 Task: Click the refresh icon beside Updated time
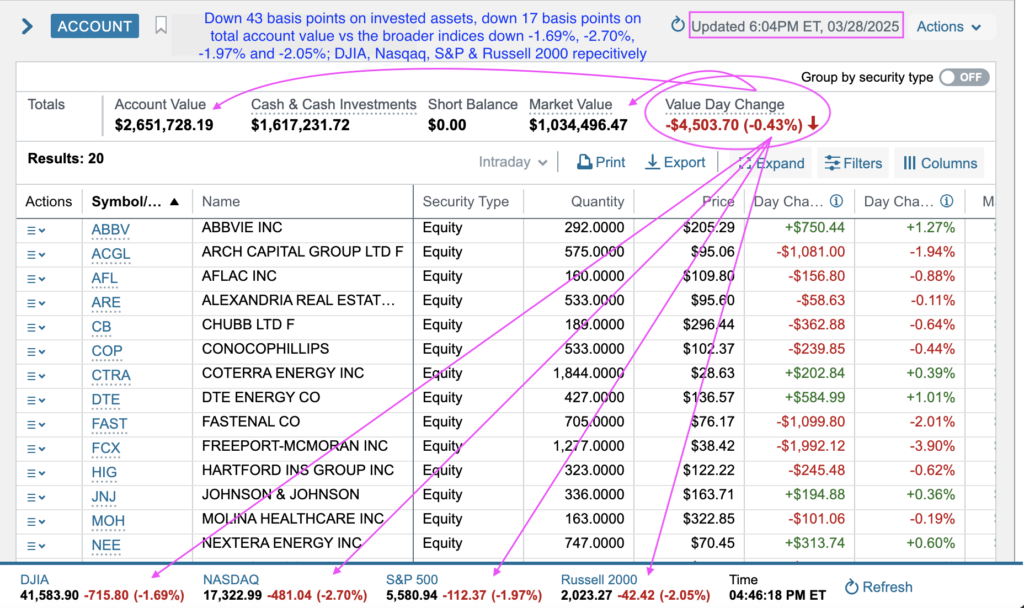coord(677,25)
